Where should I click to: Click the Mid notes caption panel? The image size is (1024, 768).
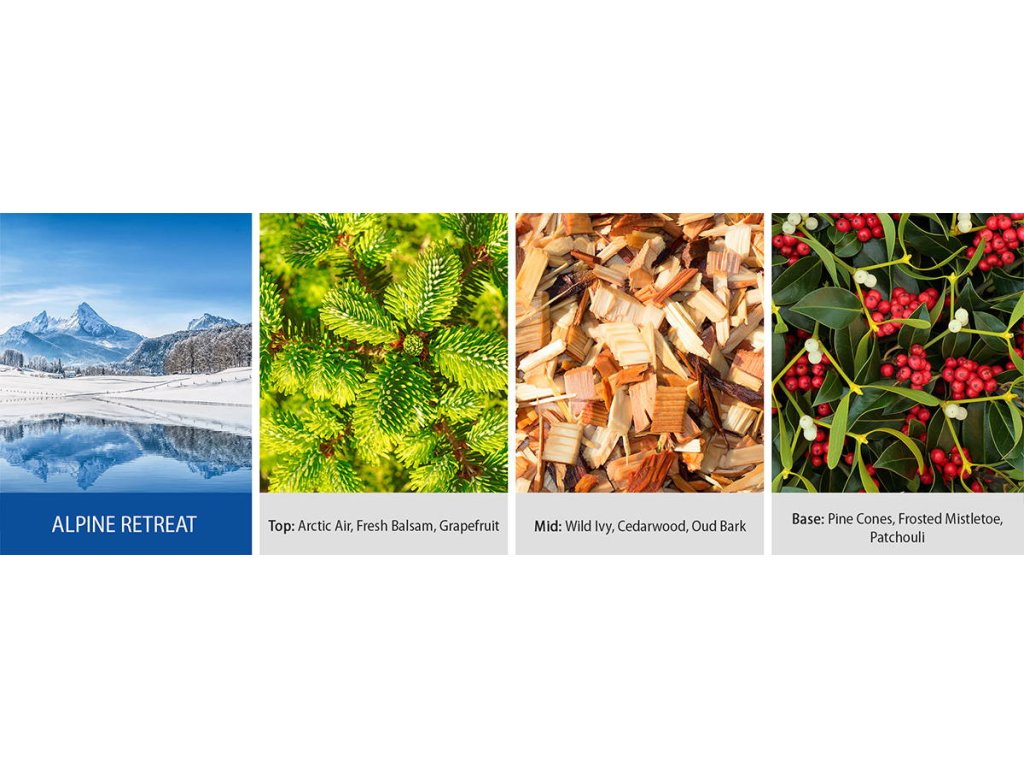click(x=639, y=524)
